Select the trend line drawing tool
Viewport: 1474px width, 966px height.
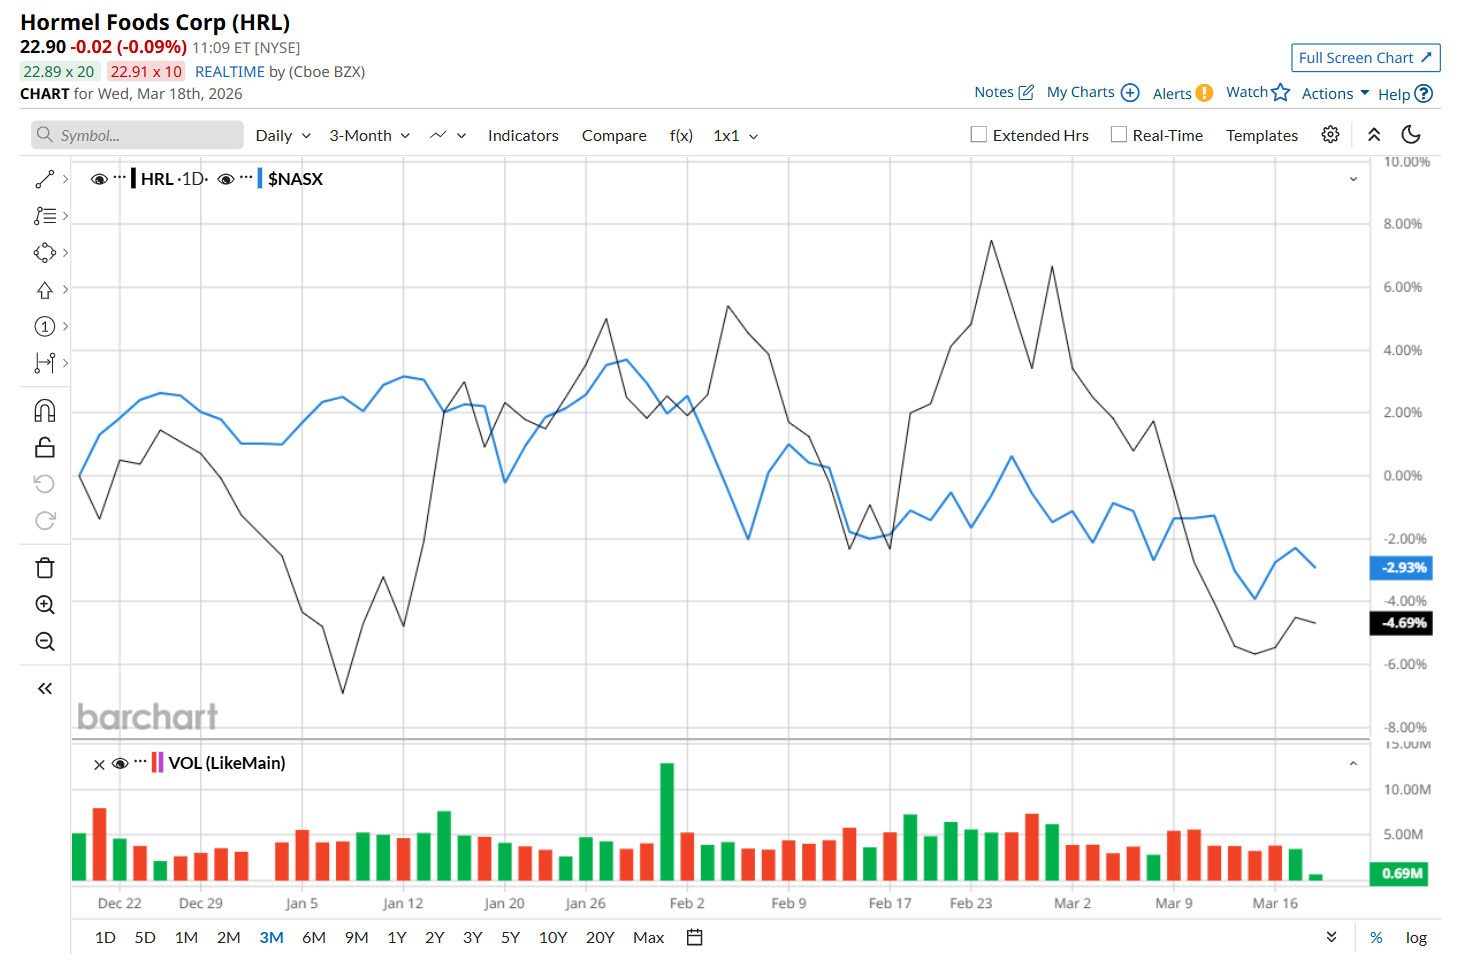point(45,179)
